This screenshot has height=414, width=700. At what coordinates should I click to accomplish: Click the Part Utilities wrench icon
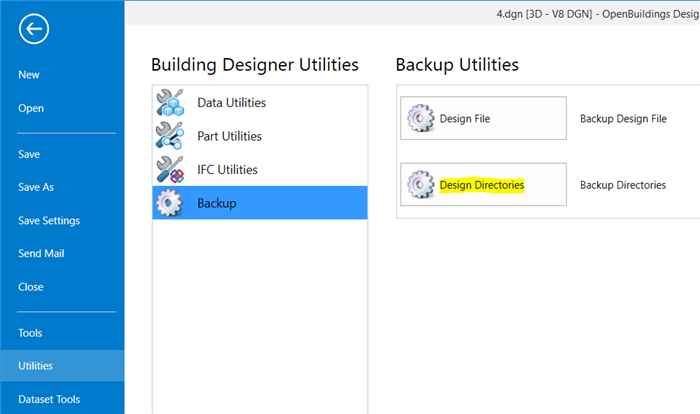(x=170, y=136)
